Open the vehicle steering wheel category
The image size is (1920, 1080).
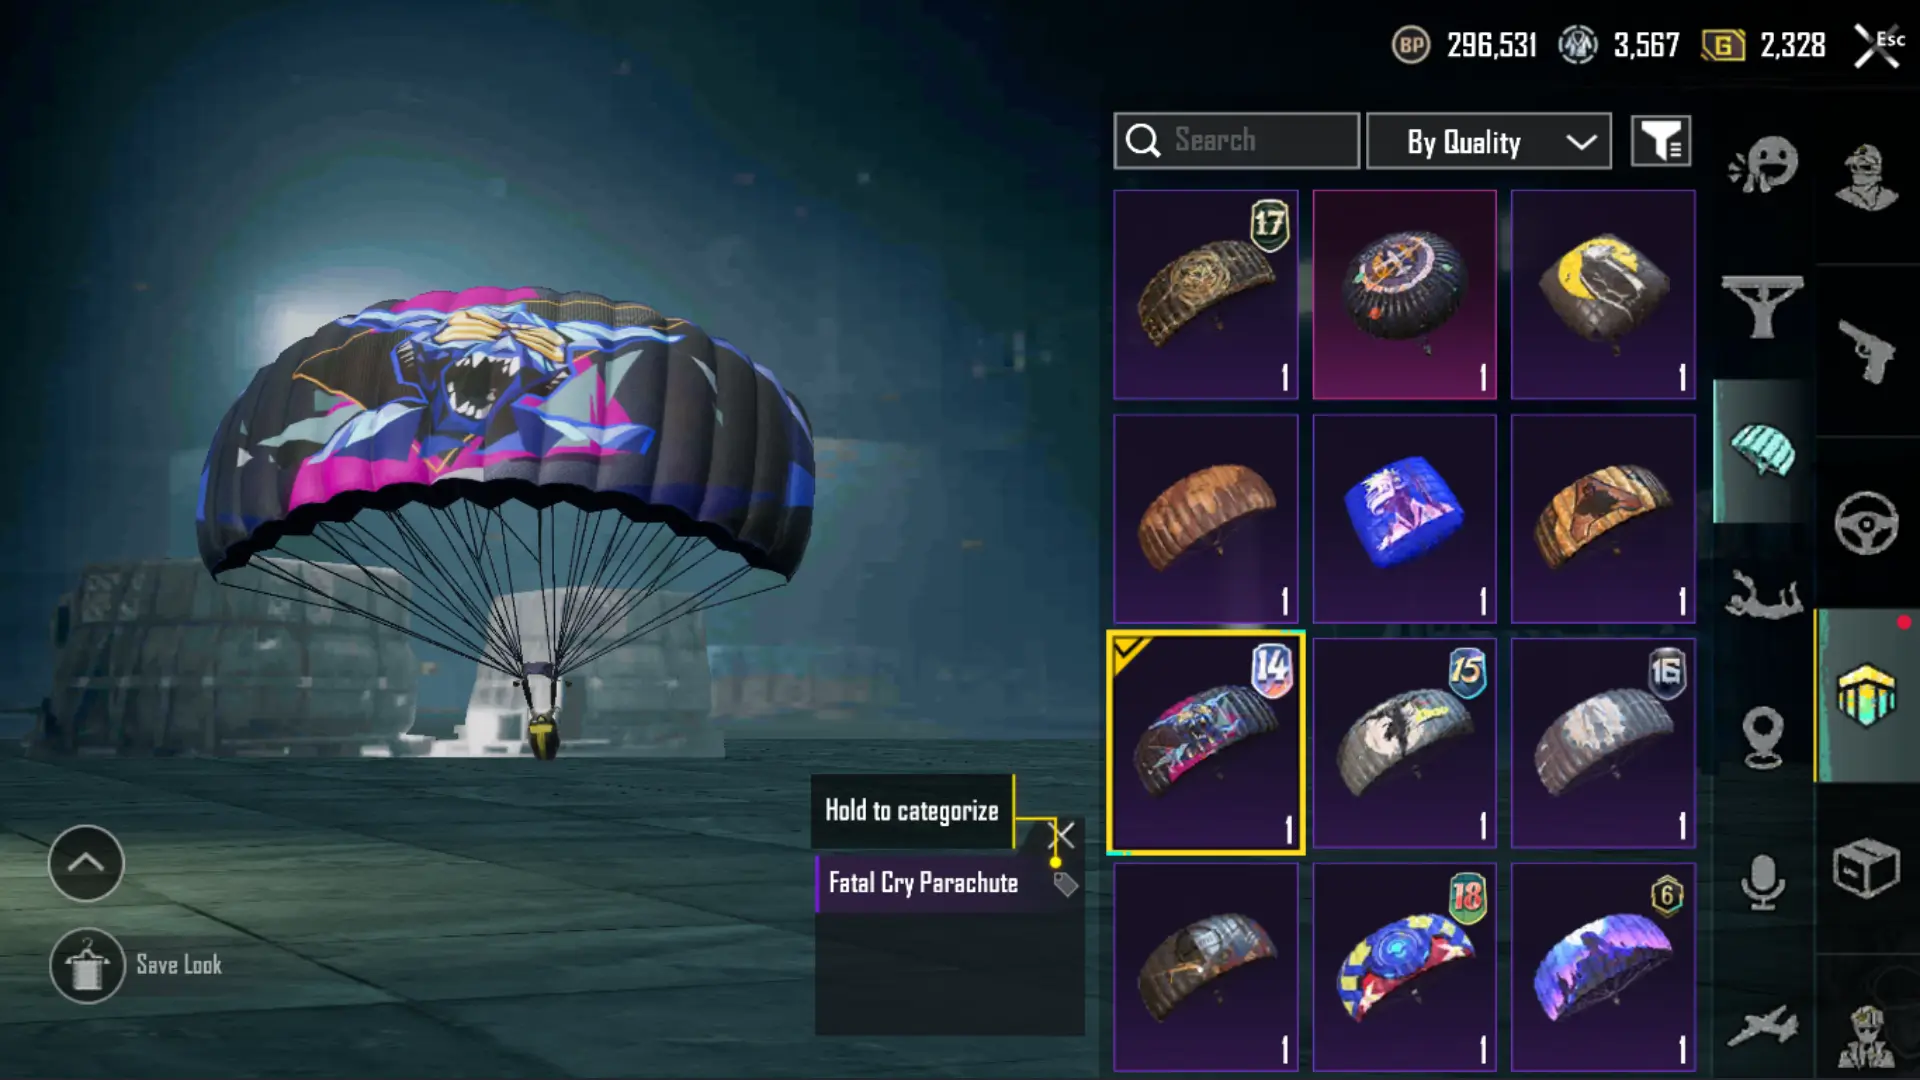pyautogui.click(x=1866, y=522)
